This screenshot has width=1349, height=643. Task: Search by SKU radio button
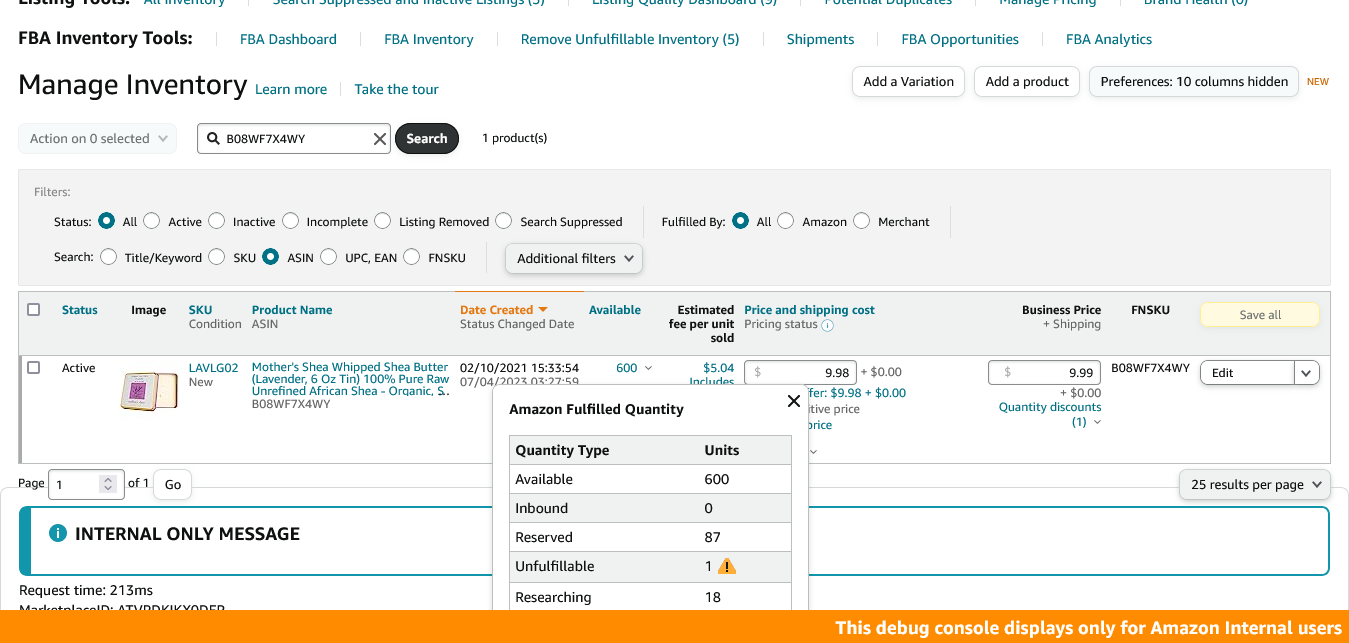[217, 257]
